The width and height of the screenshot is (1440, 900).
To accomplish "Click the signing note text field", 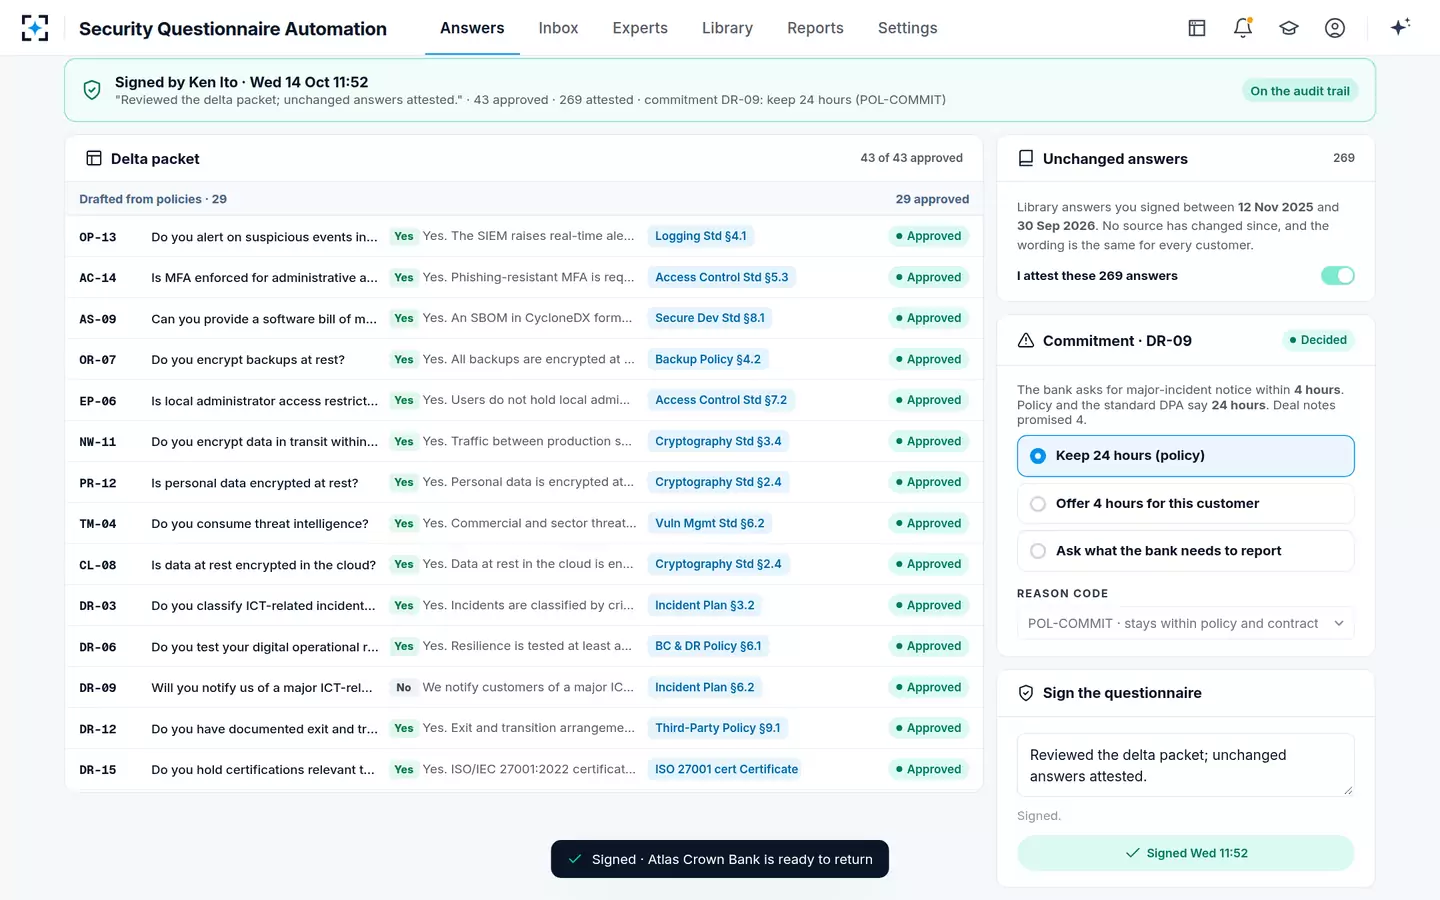I will (1186, 765).
